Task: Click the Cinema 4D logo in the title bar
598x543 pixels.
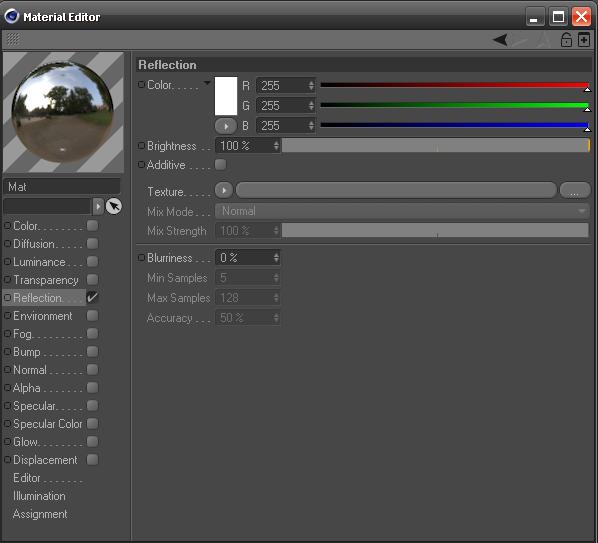Action: (12, 16)
